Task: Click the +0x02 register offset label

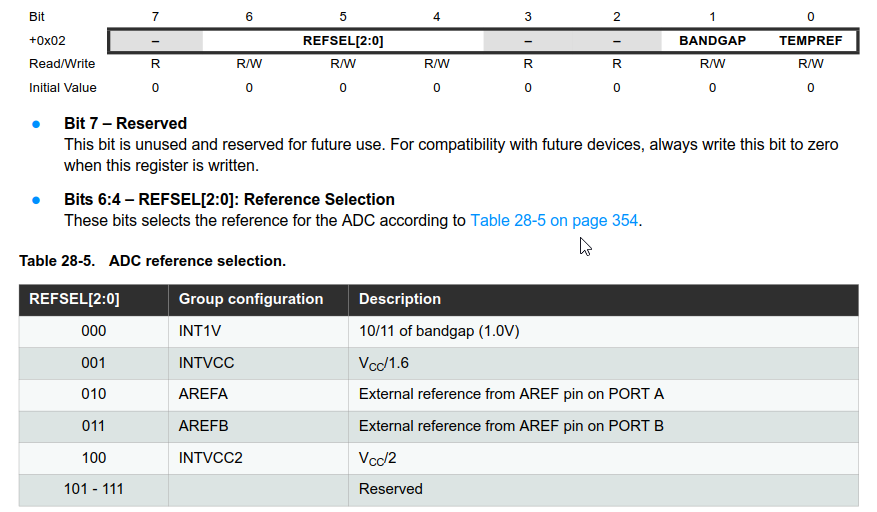Action: click(47, 41)
